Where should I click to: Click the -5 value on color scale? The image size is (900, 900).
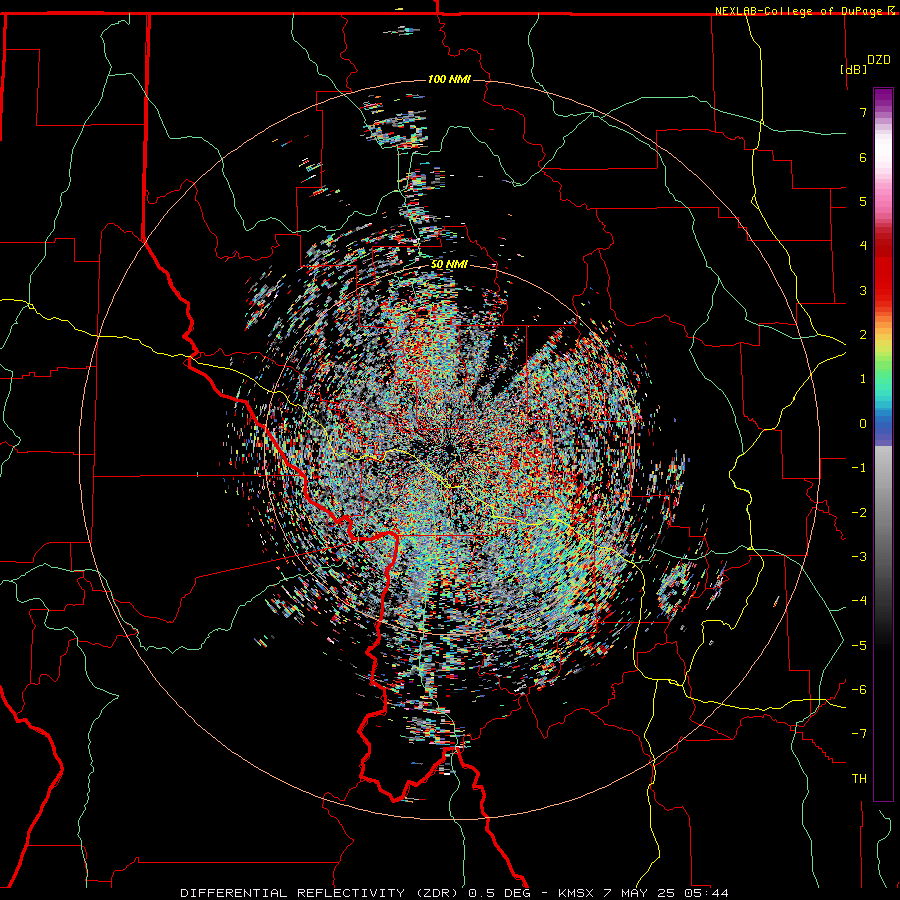(859, 646)
